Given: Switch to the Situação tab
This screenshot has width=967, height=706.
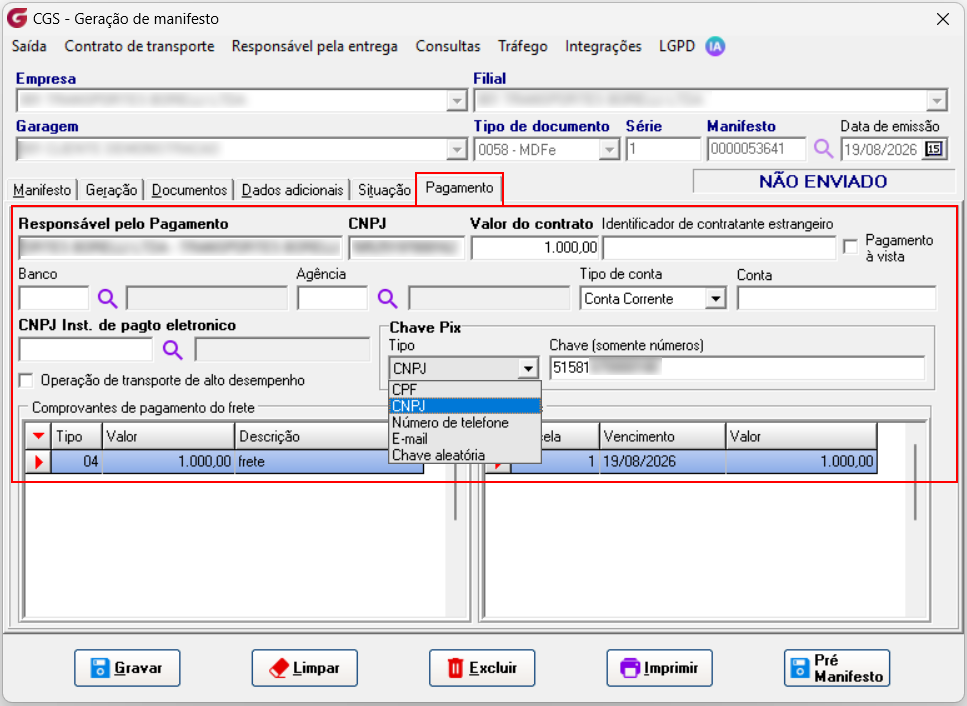Looking at the screenshot, I should click(x=384, y=190).
